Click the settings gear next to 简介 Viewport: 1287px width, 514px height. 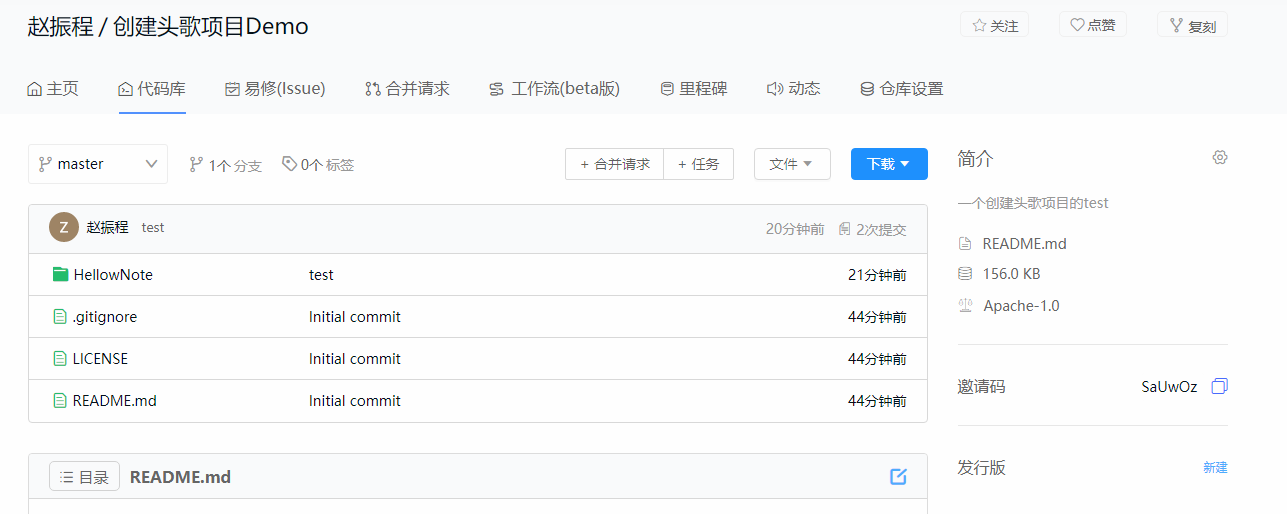1219,158
